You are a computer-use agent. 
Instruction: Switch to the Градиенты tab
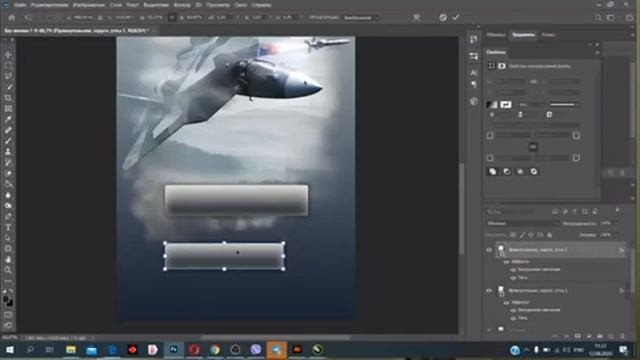tap(523, 35)
